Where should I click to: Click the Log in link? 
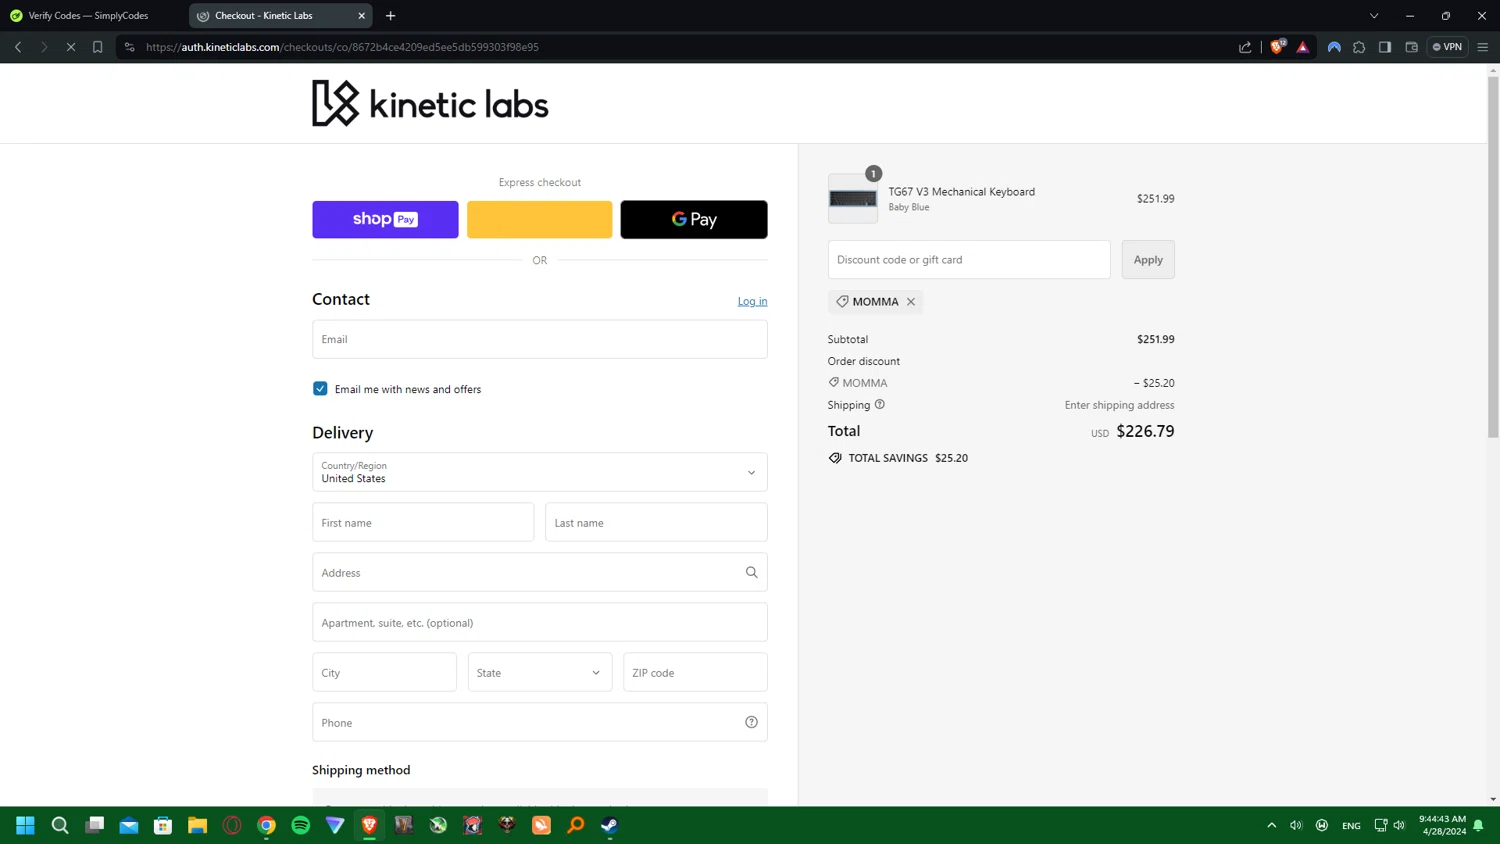pyautogui.click(x=752, y=301)
